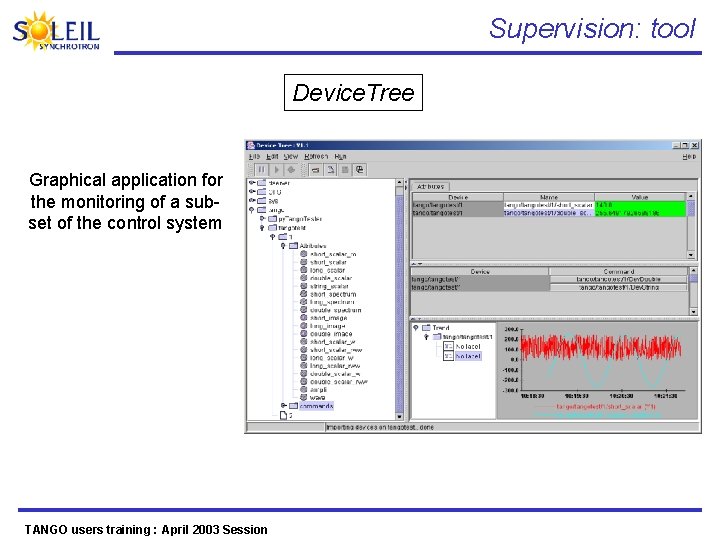The image size is (720, 540).
Task: Click the green value cell in the short_scalar row
Action: coord(640,205)
